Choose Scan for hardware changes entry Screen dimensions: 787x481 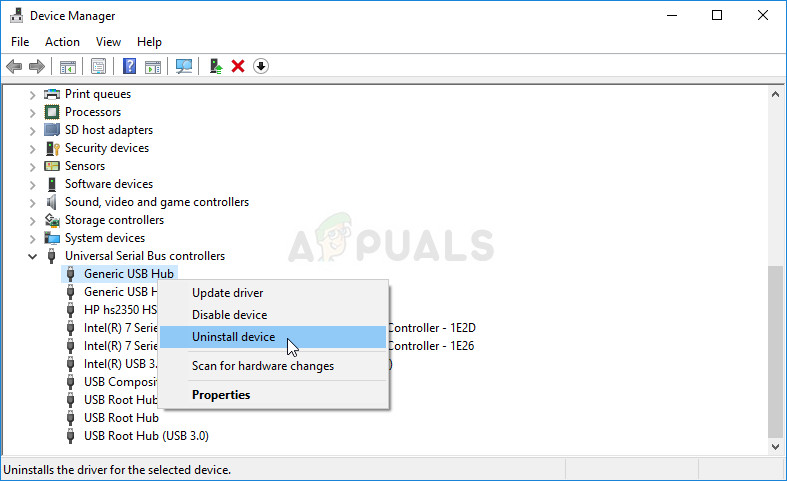pyautogui.click(x=273, y=366)
